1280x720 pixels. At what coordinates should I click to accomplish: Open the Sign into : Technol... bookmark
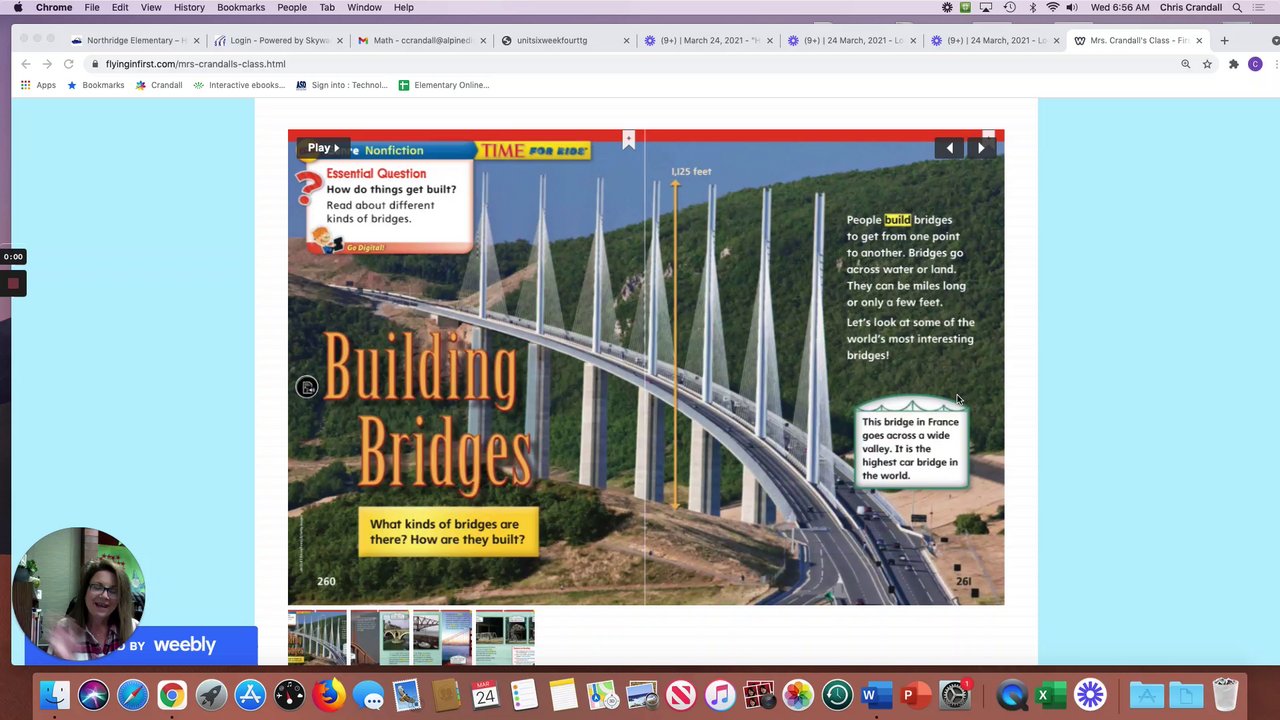341,85
